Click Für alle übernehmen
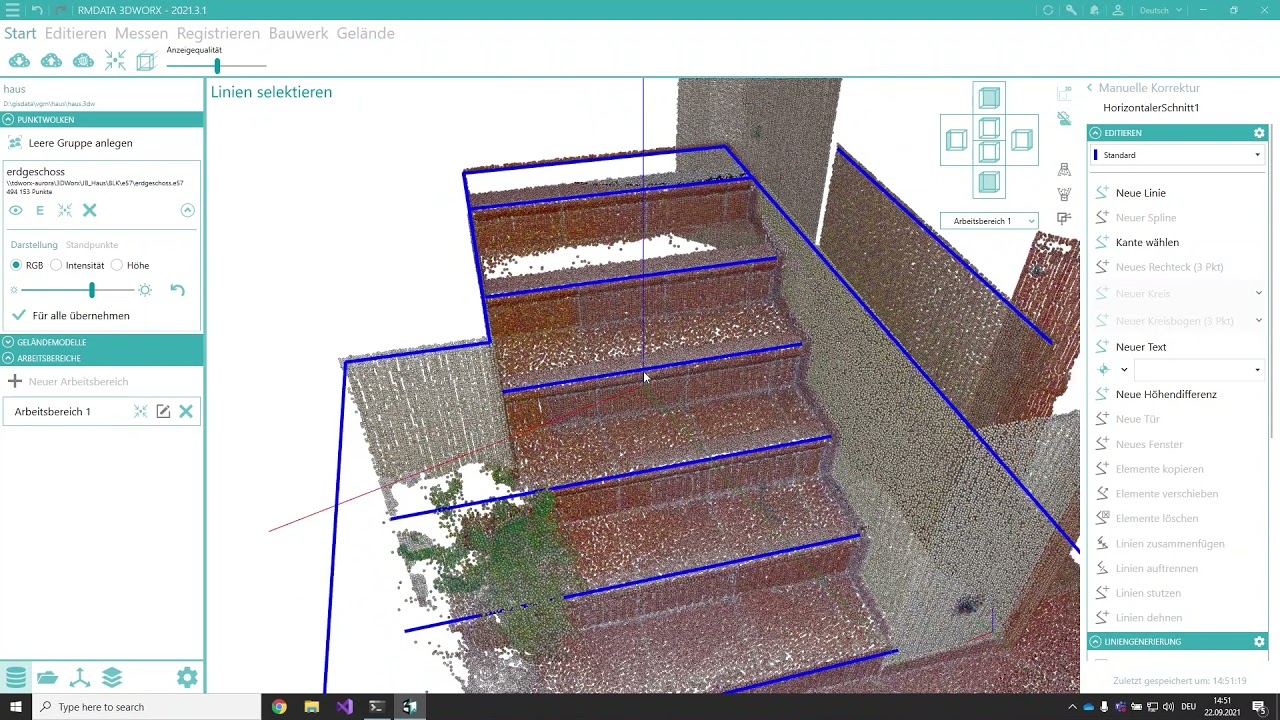 click(x=80, y=316)
